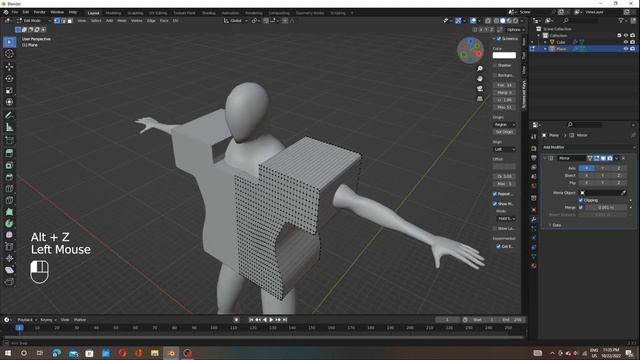Screen dimensions: 640x360
Task: Open the Edit menu
Action: click(x=26, y=12)
